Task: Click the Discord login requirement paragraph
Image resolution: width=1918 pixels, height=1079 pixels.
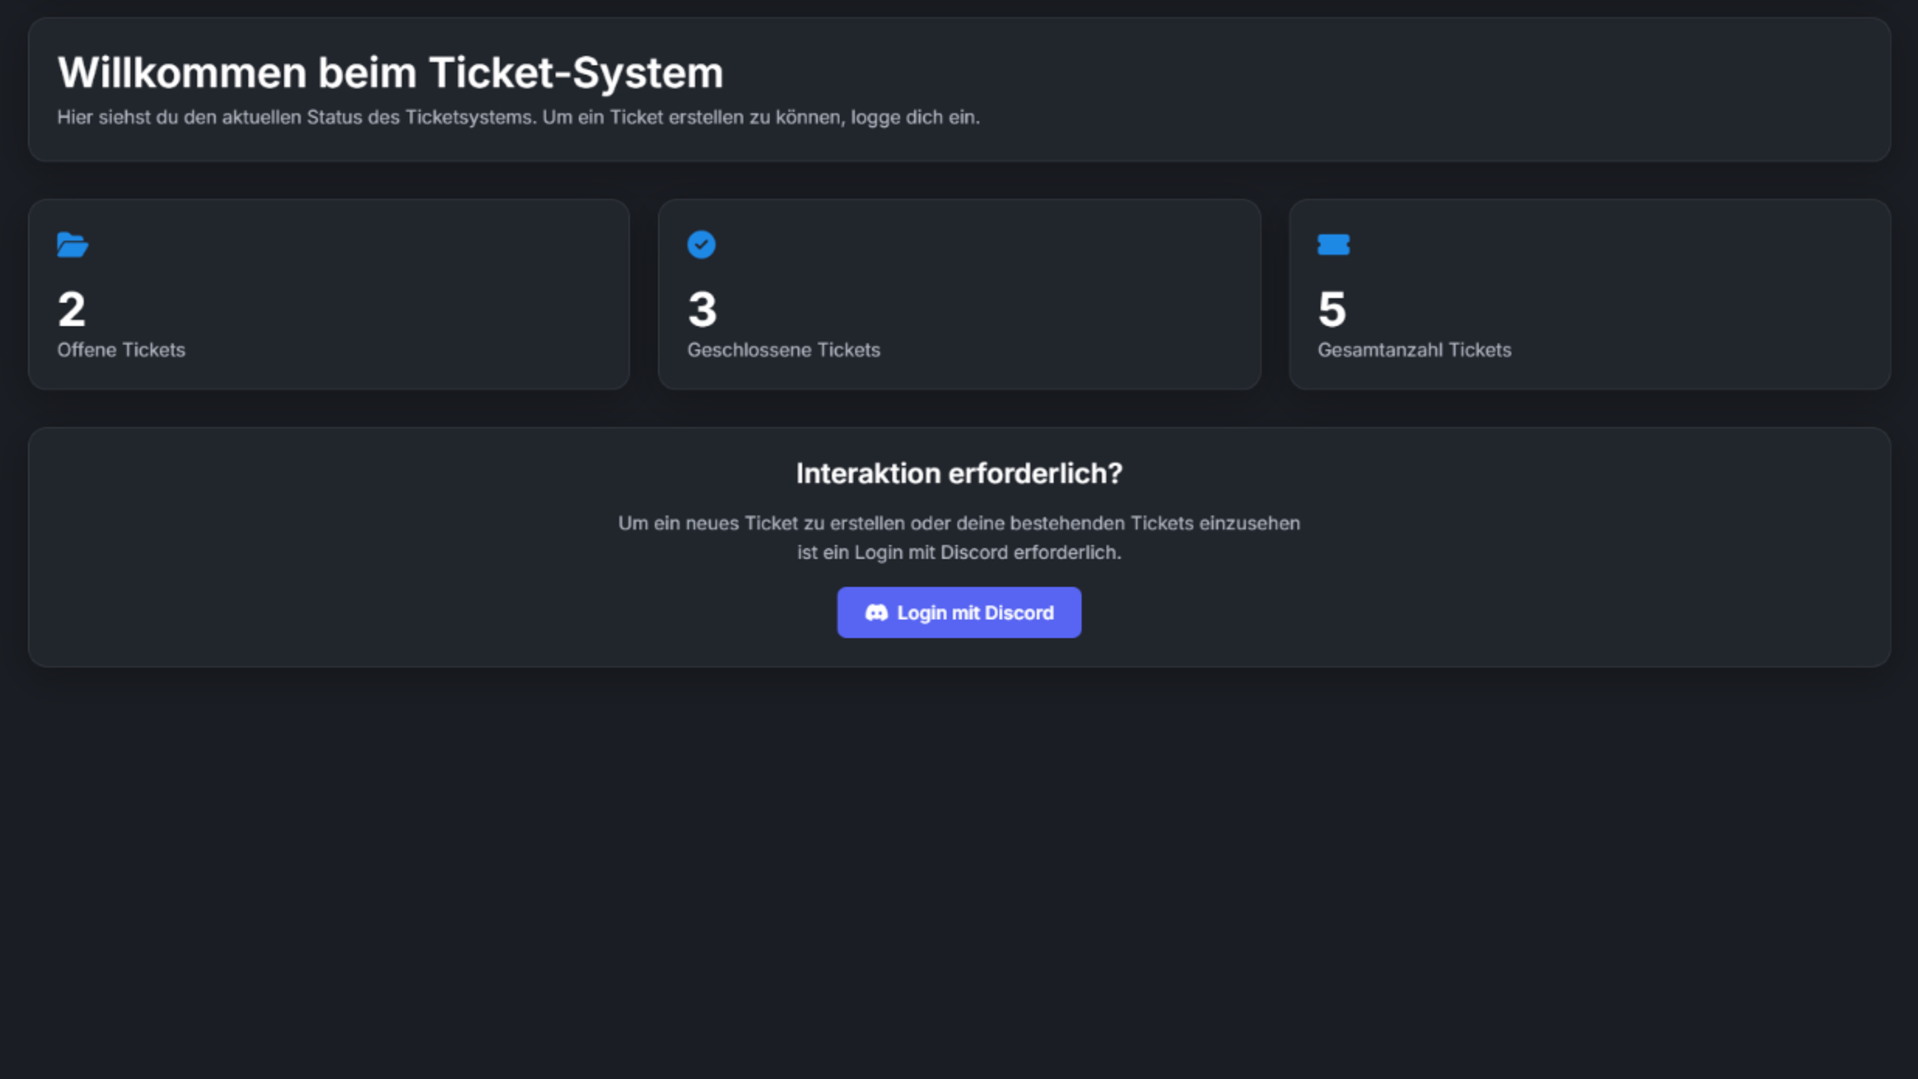Action: (959, 538)
